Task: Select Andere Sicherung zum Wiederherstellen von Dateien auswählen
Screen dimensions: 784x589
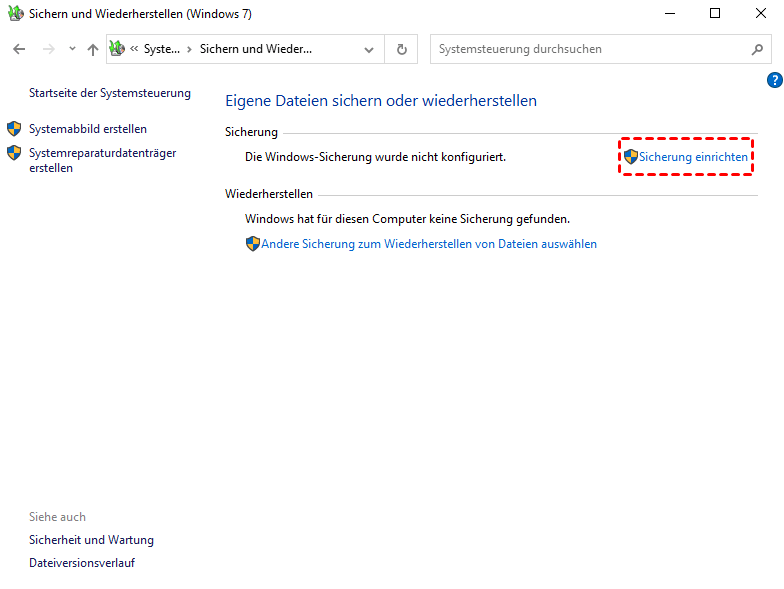Action: click(x=429, y=244)
